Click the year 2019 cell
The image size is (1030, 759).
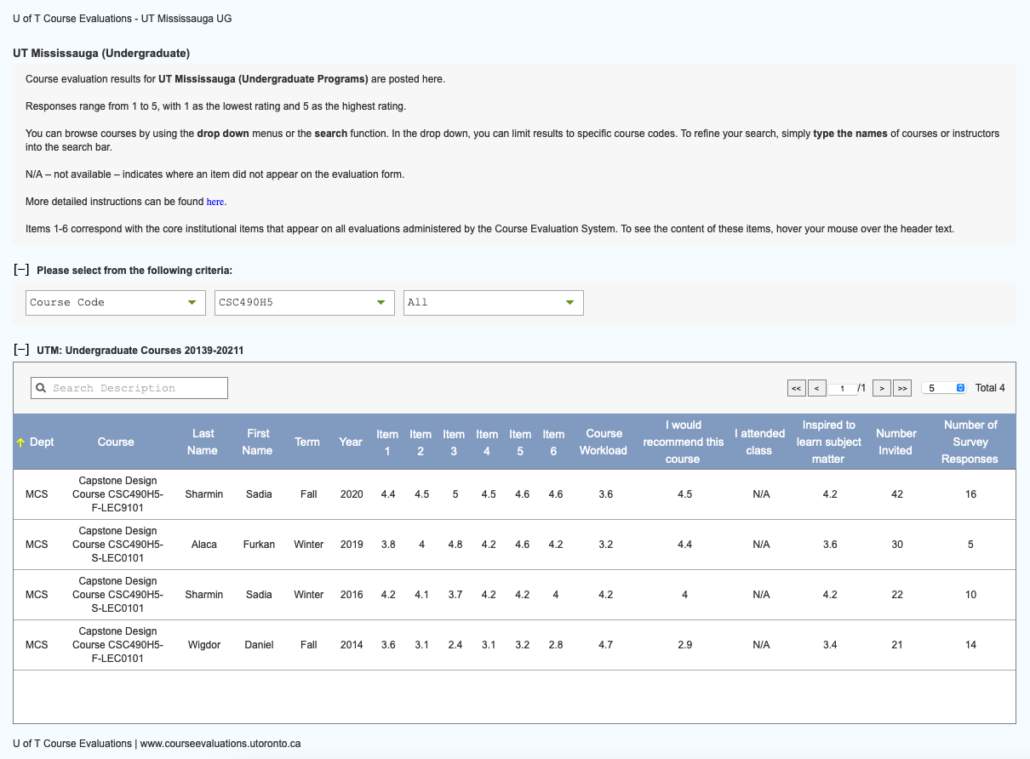coord(351,545)
